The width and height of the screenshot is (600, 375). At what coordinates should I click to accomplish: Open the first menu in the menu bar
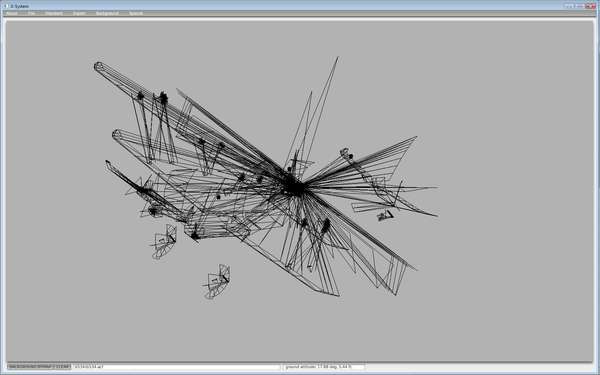[12, 13]
